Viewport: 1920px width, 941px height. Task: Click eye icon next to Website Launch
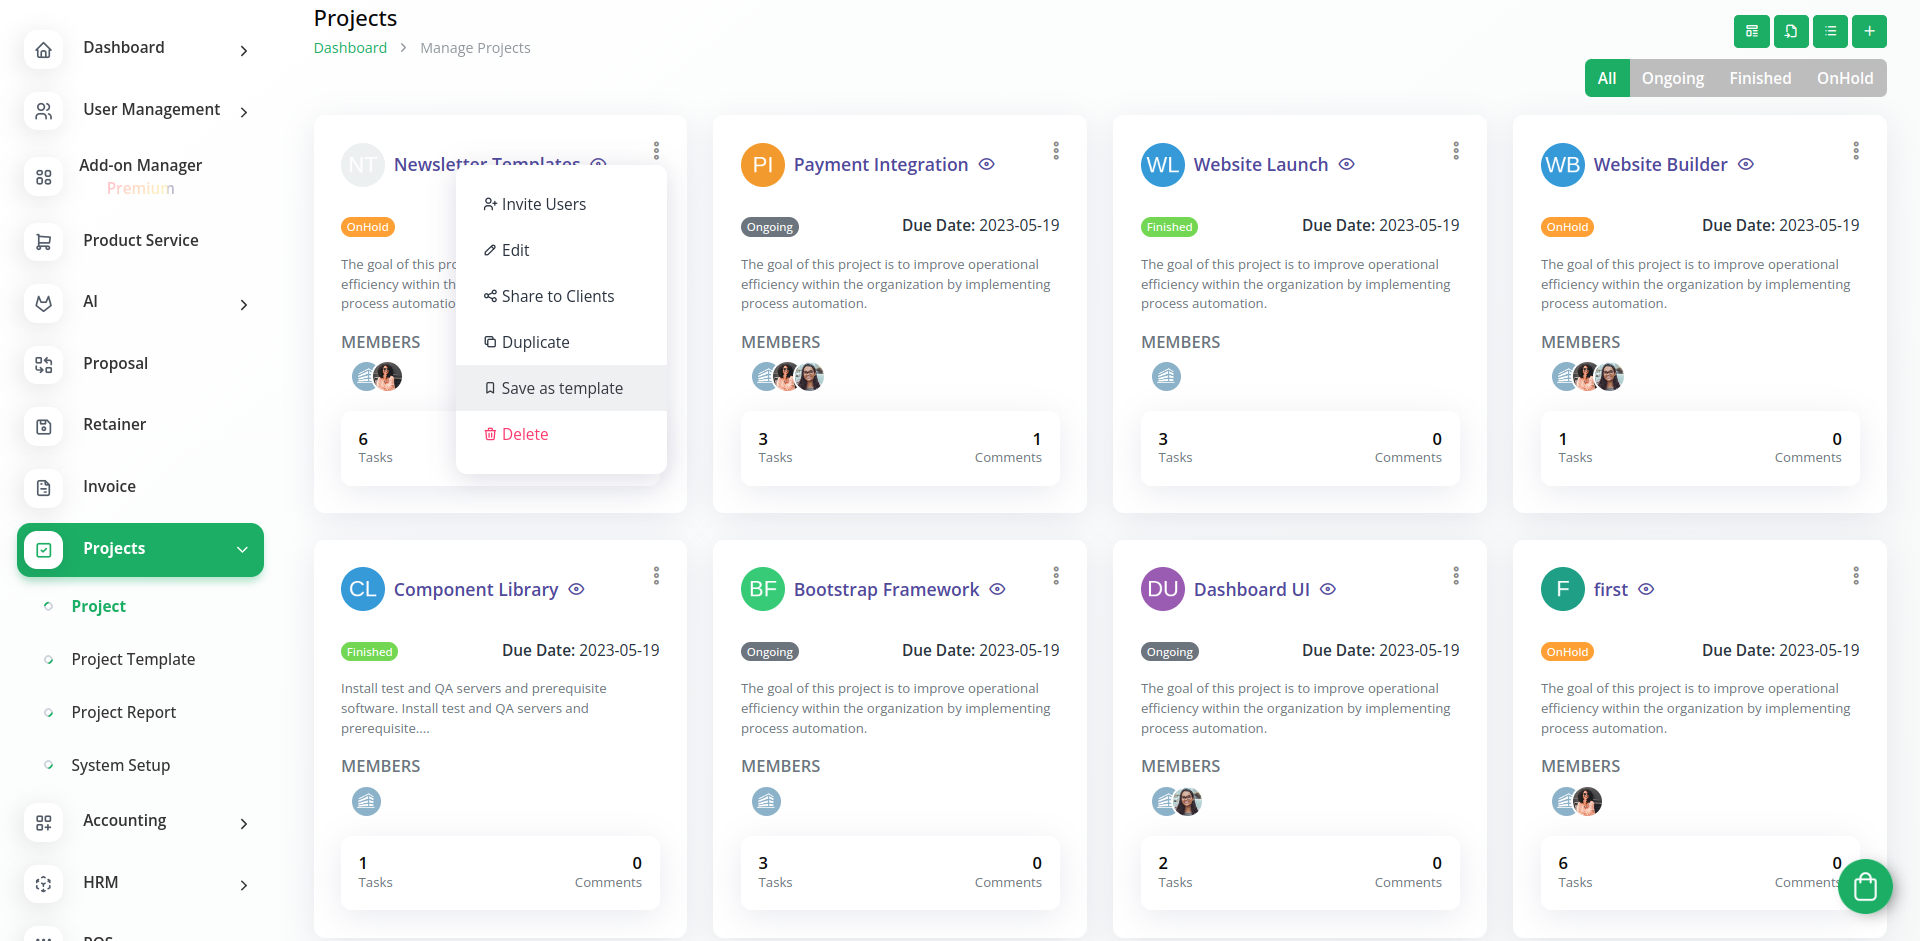tap(1347, 165)
